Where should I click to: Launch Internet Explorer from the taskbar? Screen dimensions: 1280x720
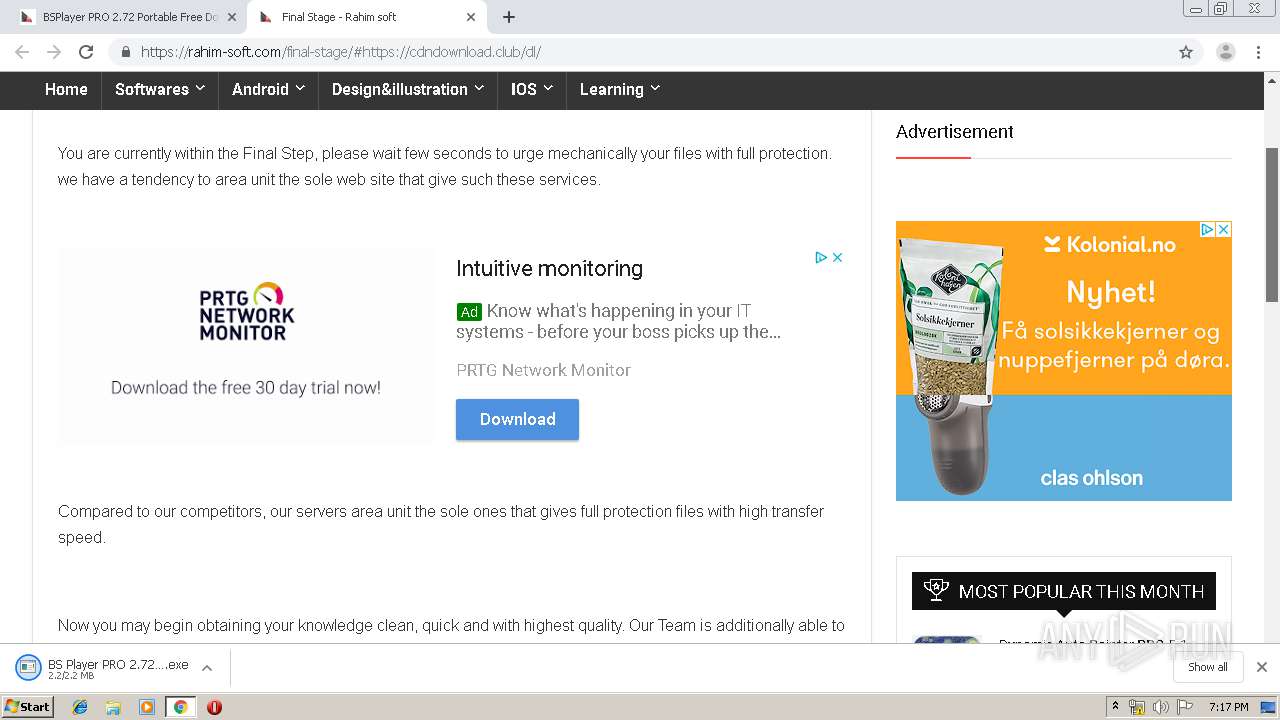[80, 707]
